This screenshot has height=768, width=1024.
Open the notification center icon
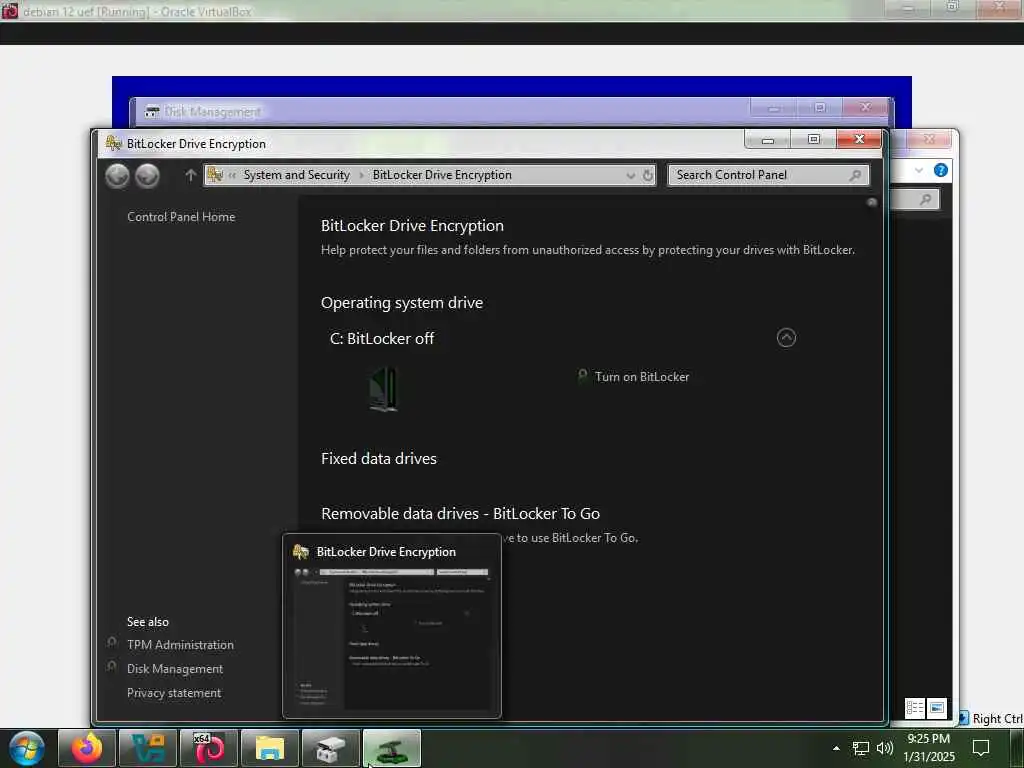click(x=981, y=748)
